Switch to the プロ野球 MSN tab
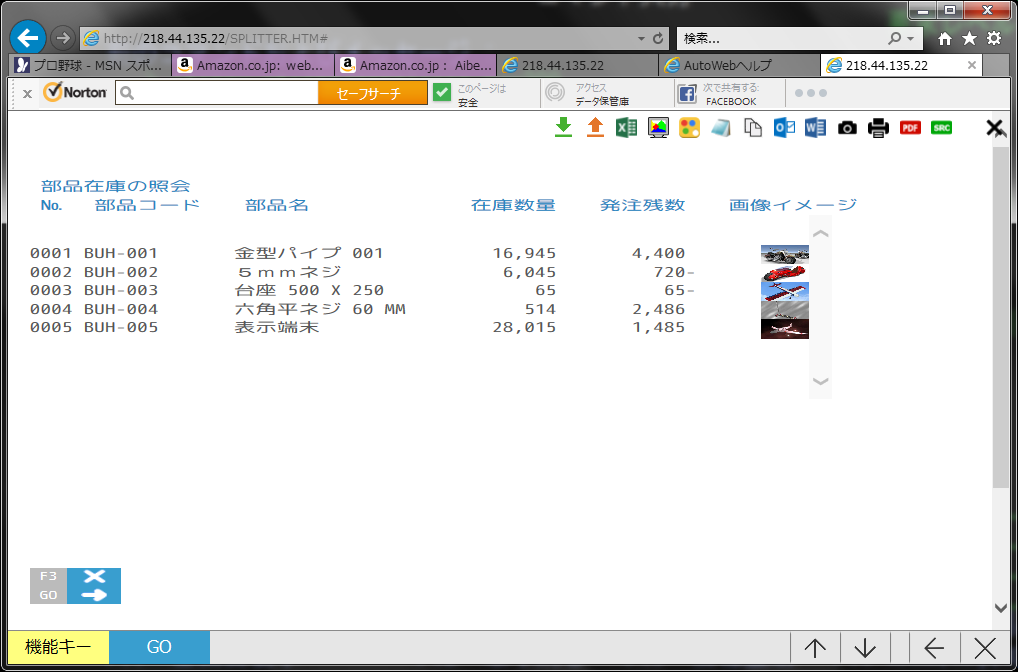The image size is (1018, 672). (x=88, y=65)
